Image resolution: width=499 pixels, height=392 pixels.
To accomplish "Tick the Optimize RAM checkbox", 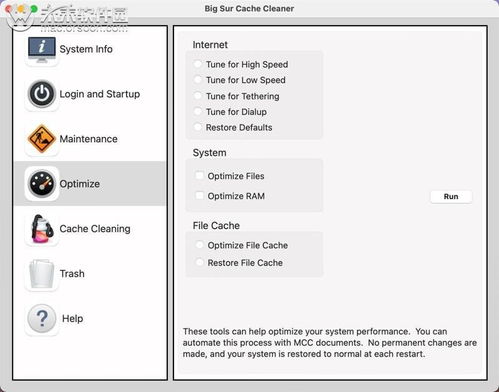I will point(199,195).
